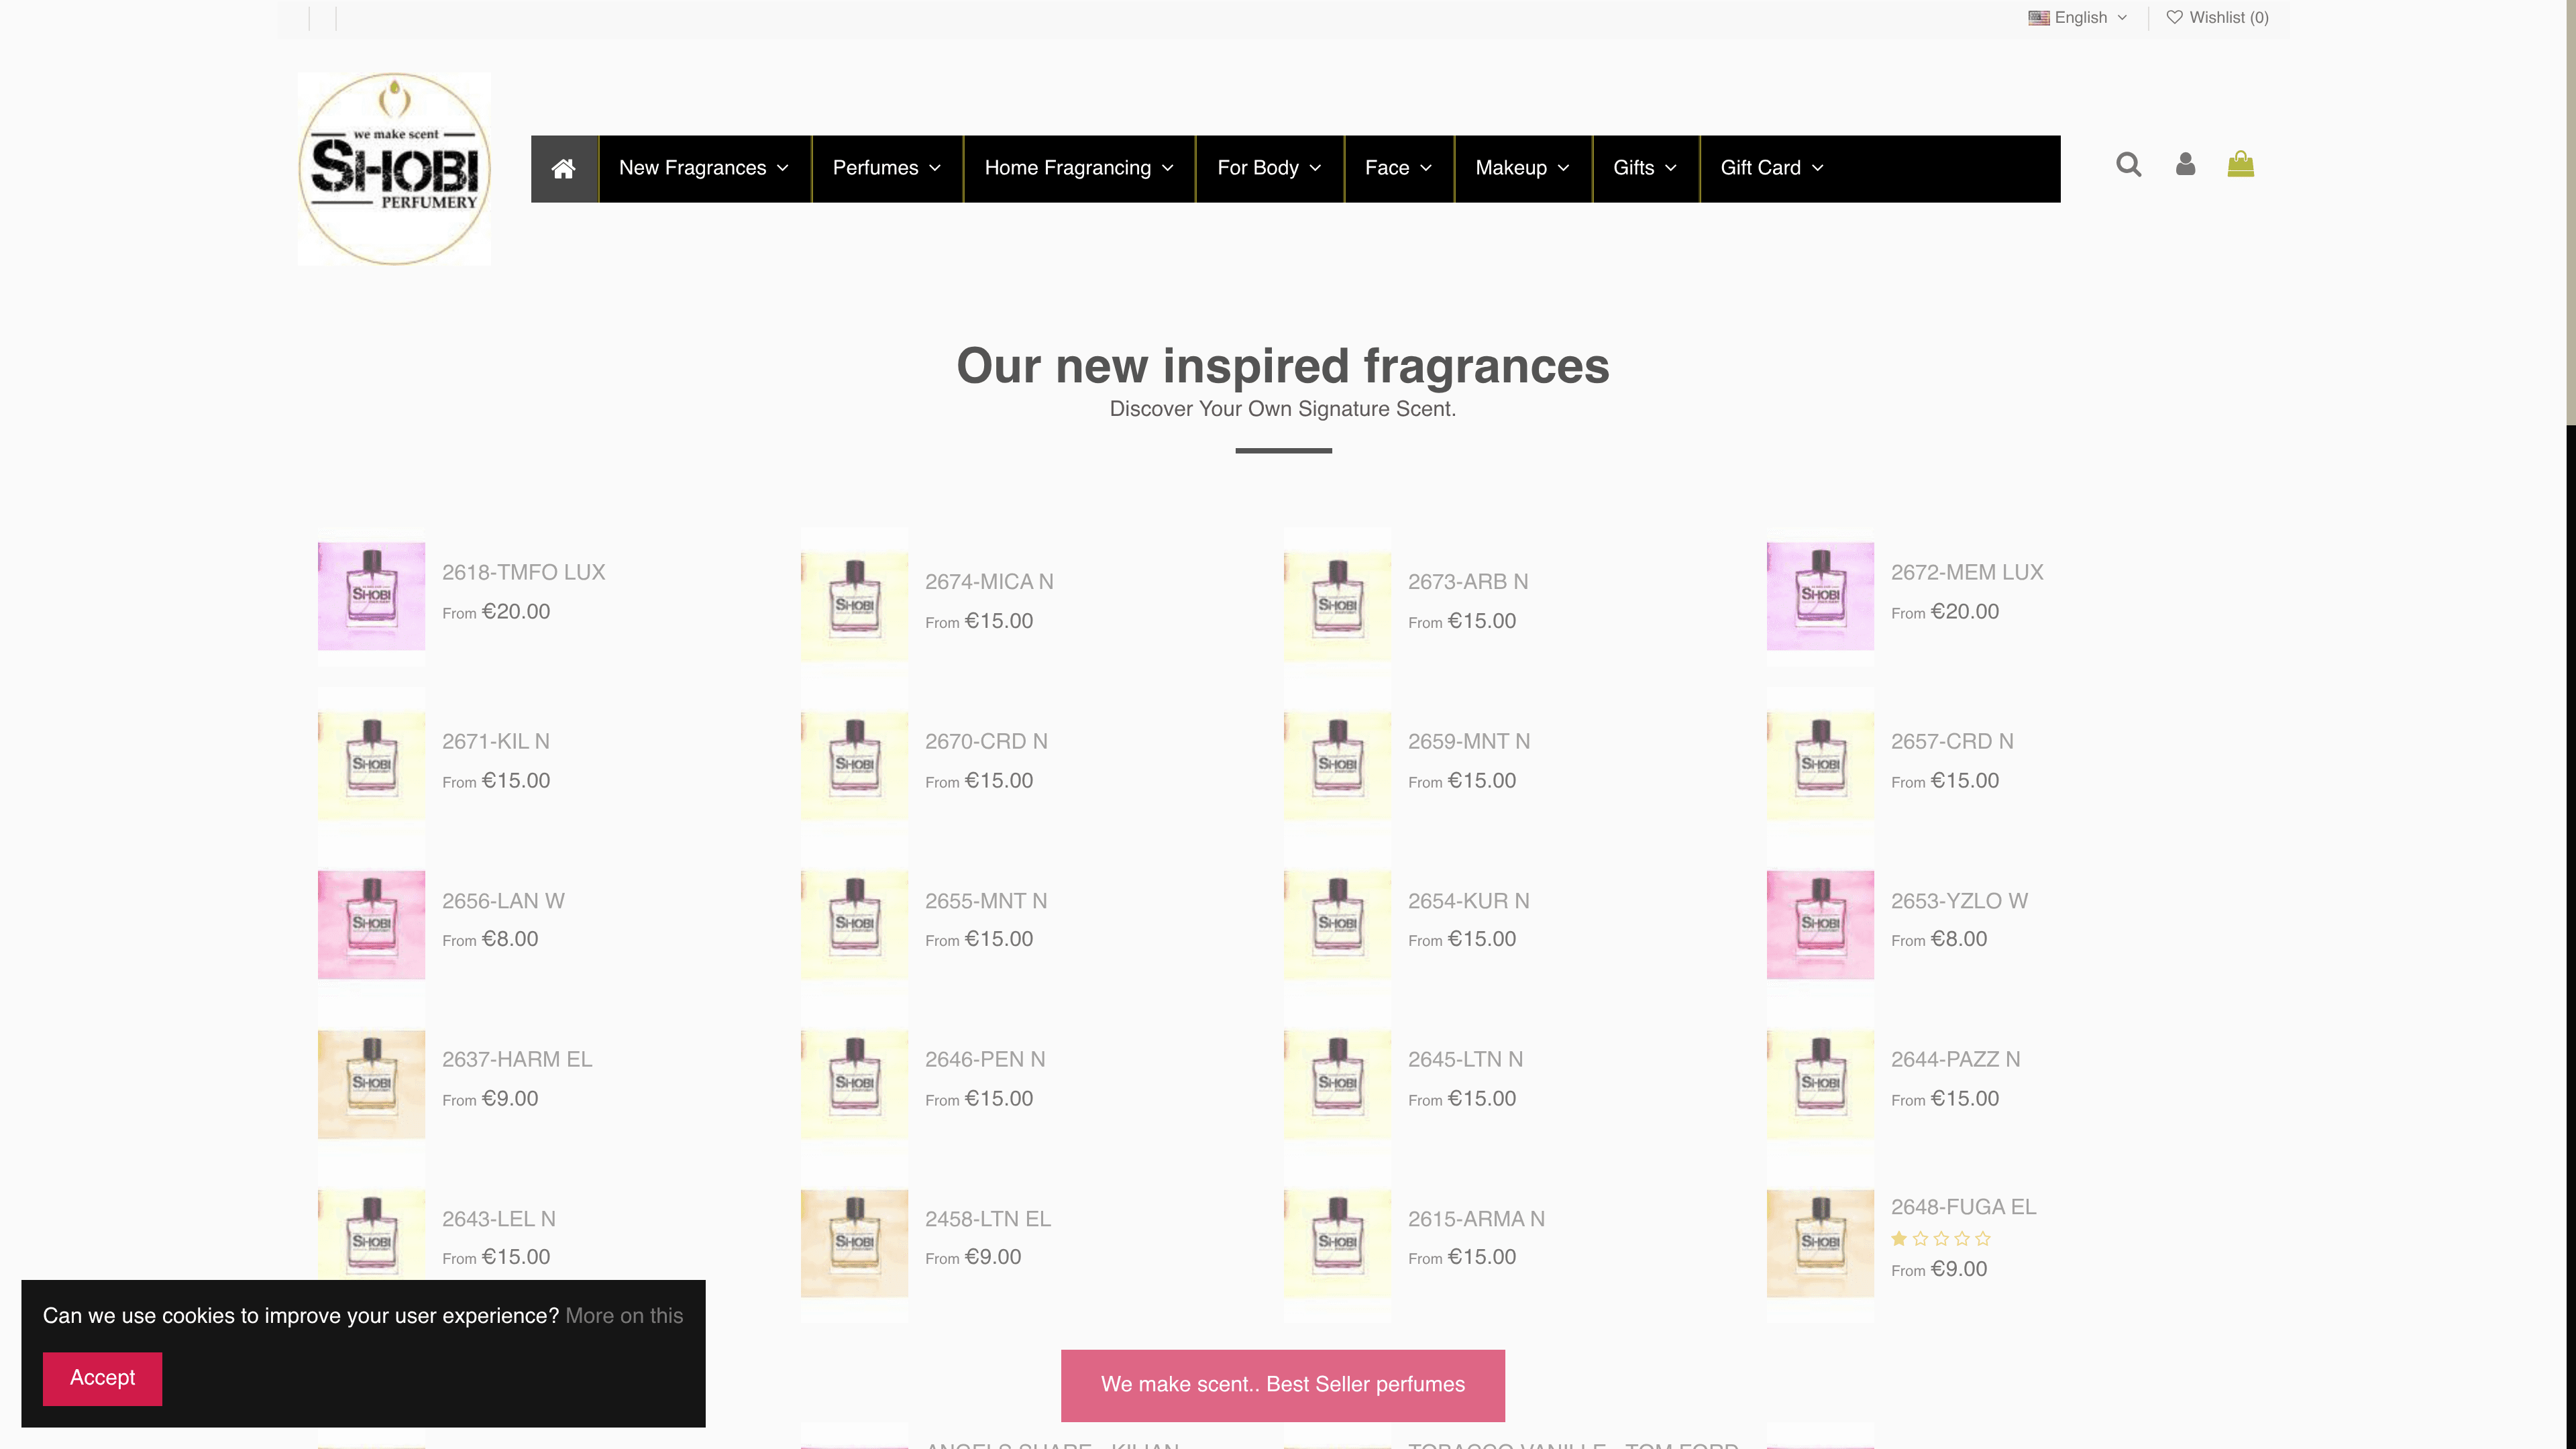Open the Perfumes dropdown menu
The height and width of the screenshot is (1449, 2576).
pos(886,168)
